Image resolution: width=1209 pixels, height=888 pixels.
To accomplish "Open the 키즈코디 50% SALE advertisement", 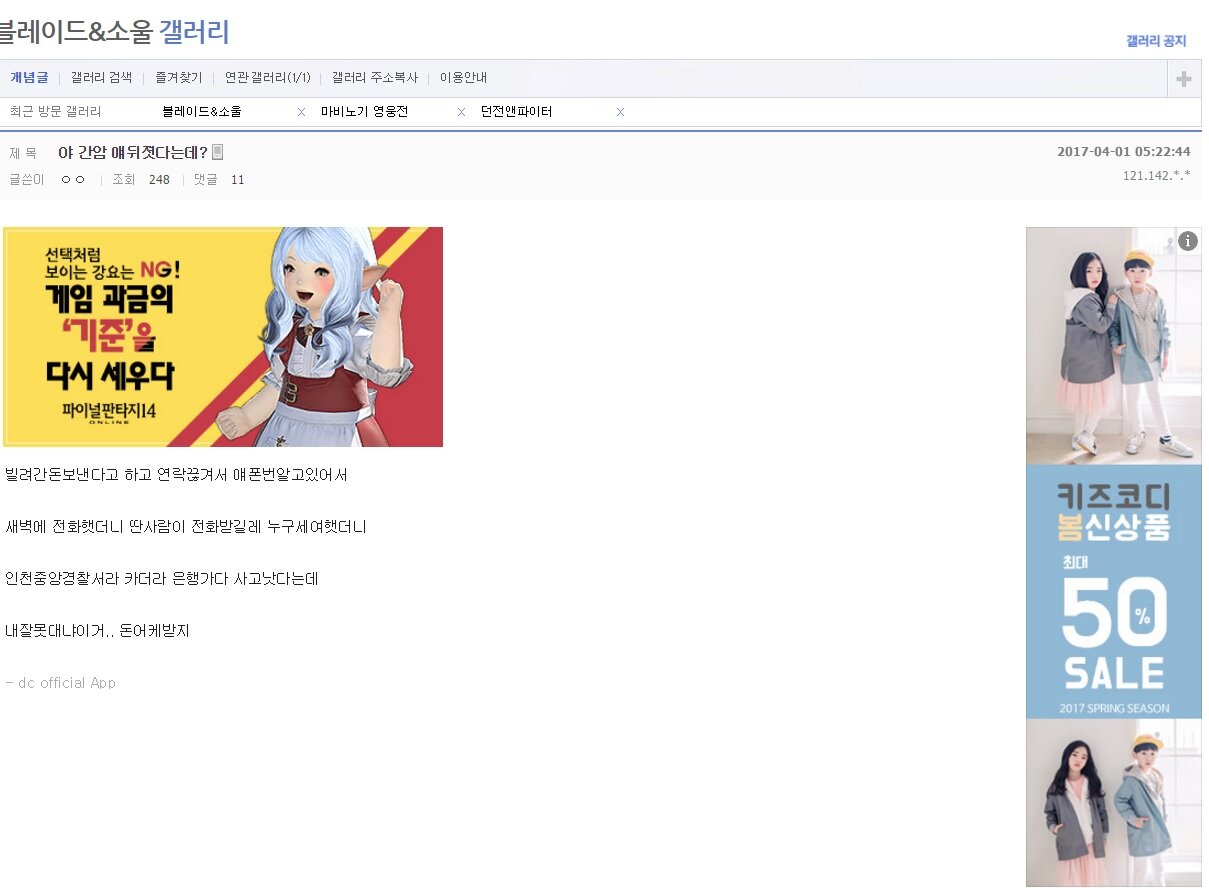I will coord(1114,557).
